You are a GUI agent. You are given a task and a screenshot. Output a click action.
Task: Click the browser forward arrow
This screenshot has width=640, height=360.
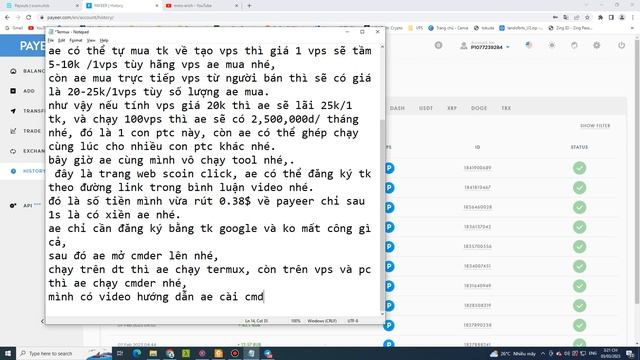point(18,18)
